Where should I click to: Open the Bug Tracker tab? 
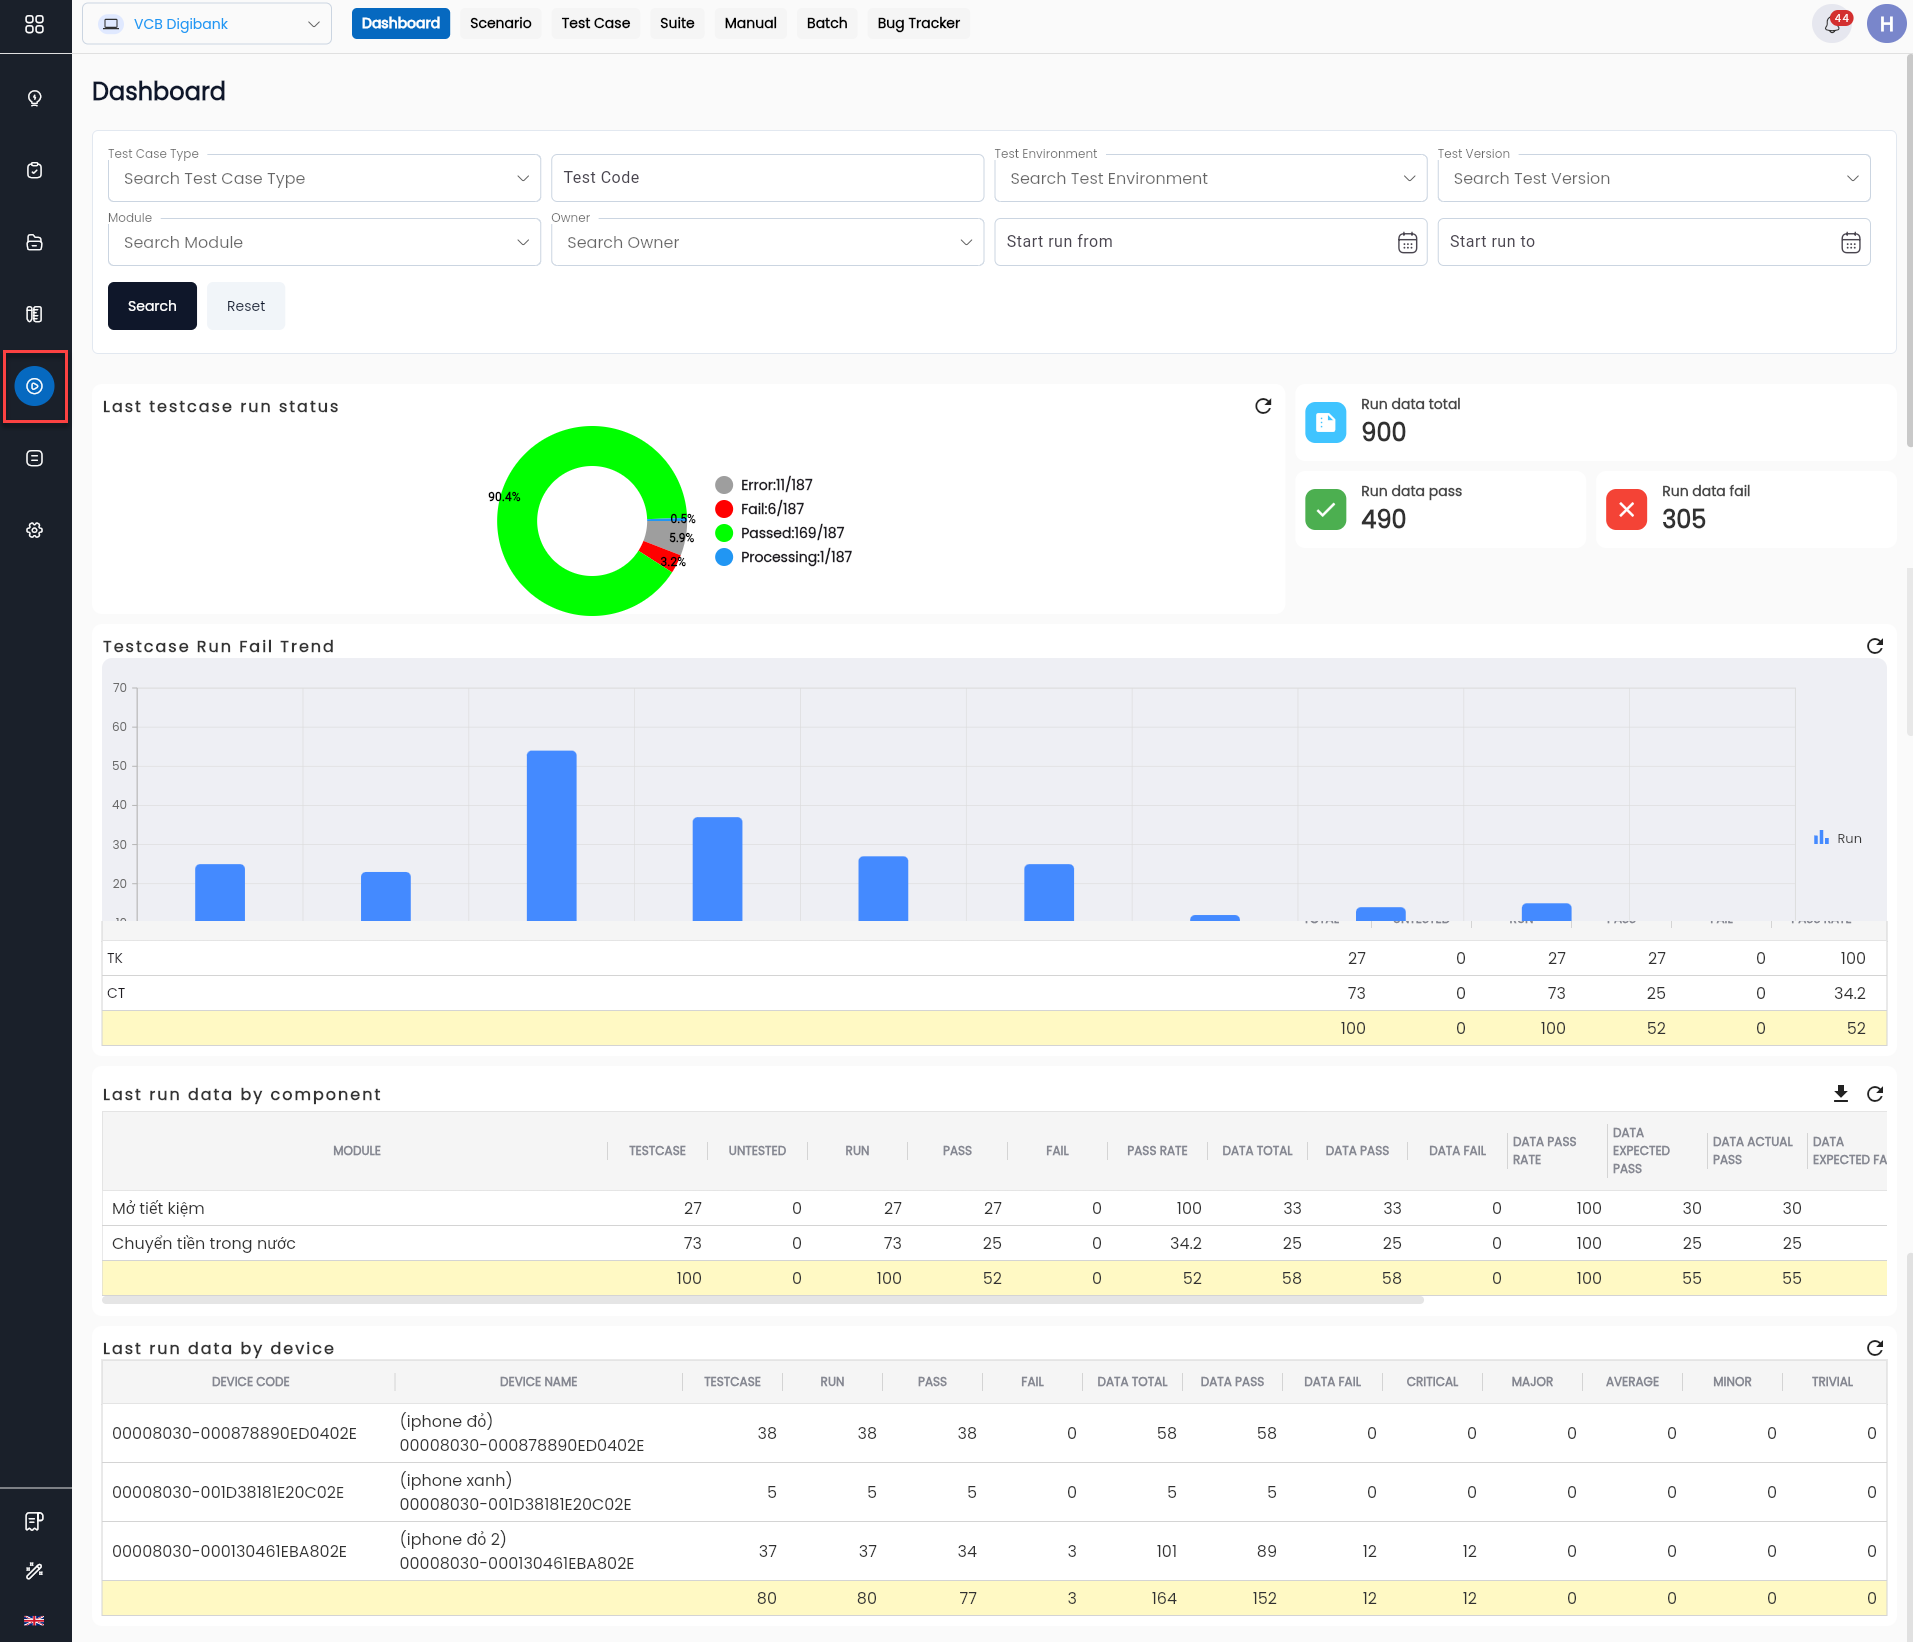click(x=918, y=23)
